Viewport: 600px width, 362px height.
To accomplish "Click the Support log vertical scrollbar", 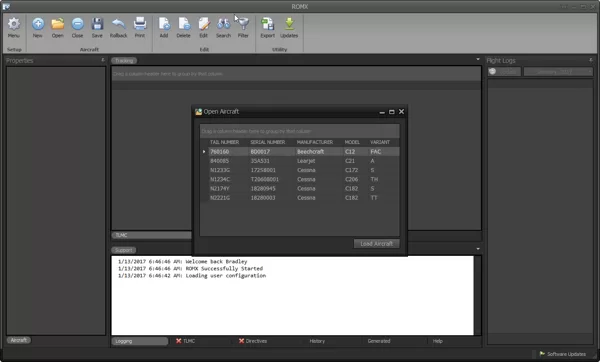I will 477,295.
